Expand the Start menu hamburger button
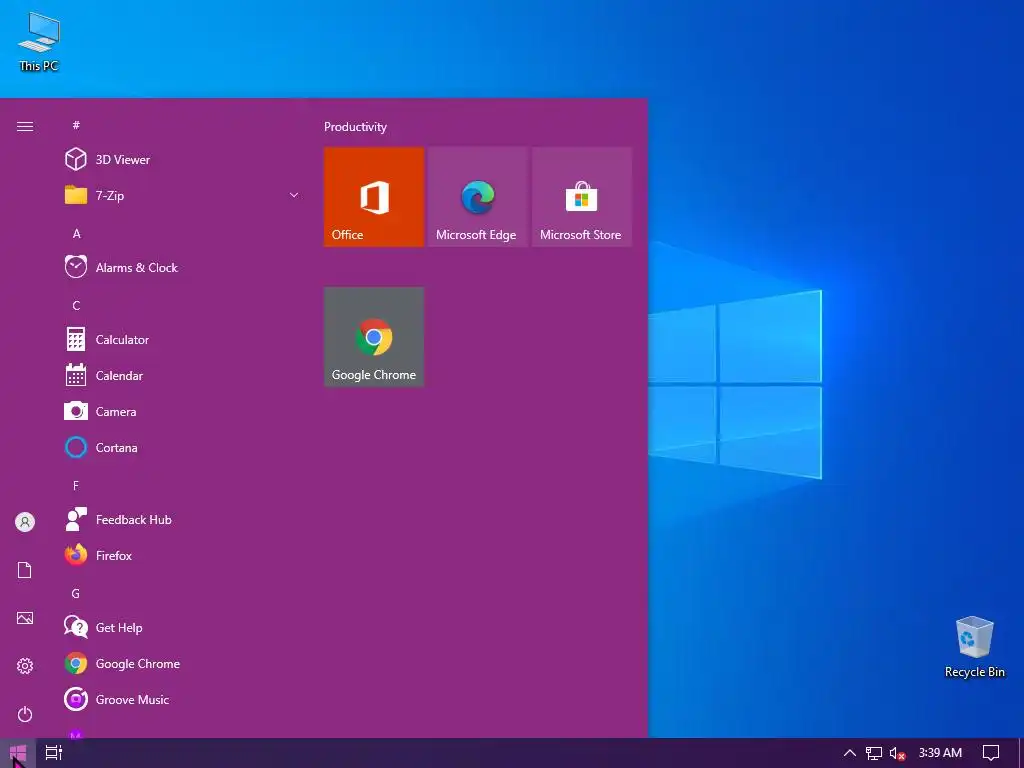 coord(25,126)
